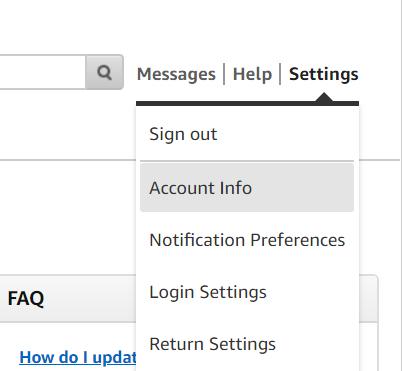Open the Help page link
Image resolution: width=402 pixels, height=371 pixels.
pyautogui.click(x=252, y=74)
